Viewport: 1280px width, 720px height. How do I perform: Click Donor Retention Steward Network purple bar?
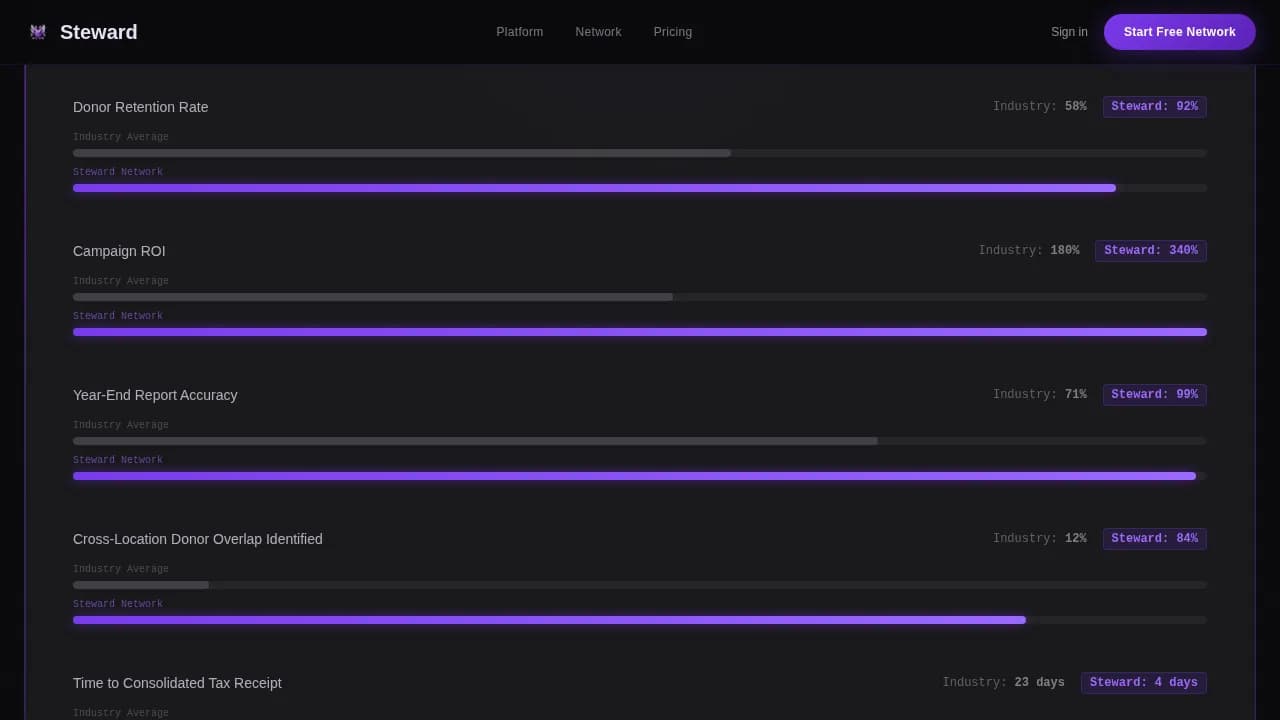[594, 188]
